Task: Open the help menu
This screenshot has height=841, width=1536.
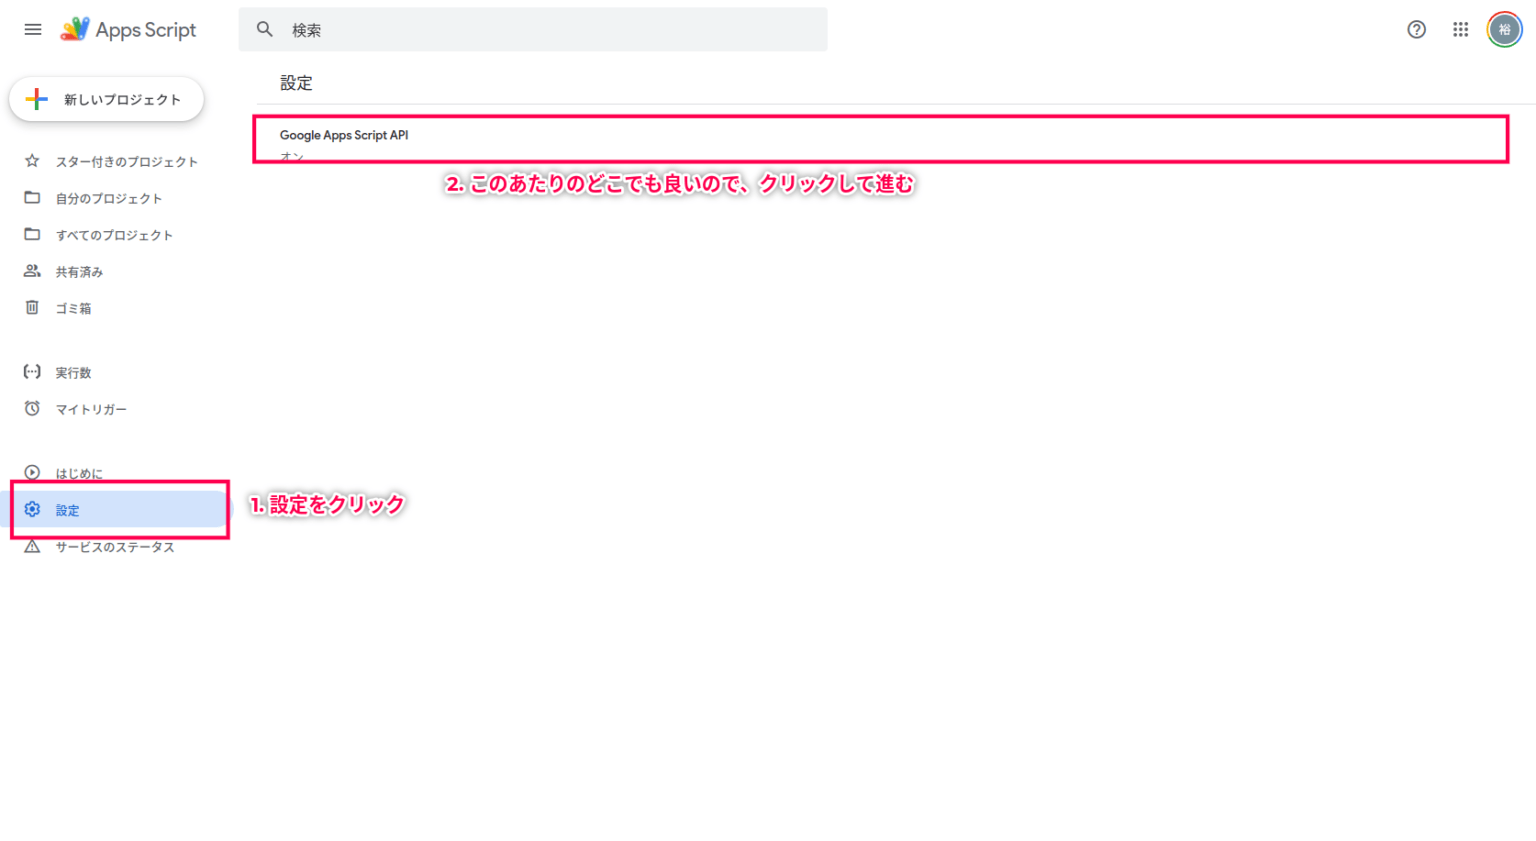Action: [1416, 29]
